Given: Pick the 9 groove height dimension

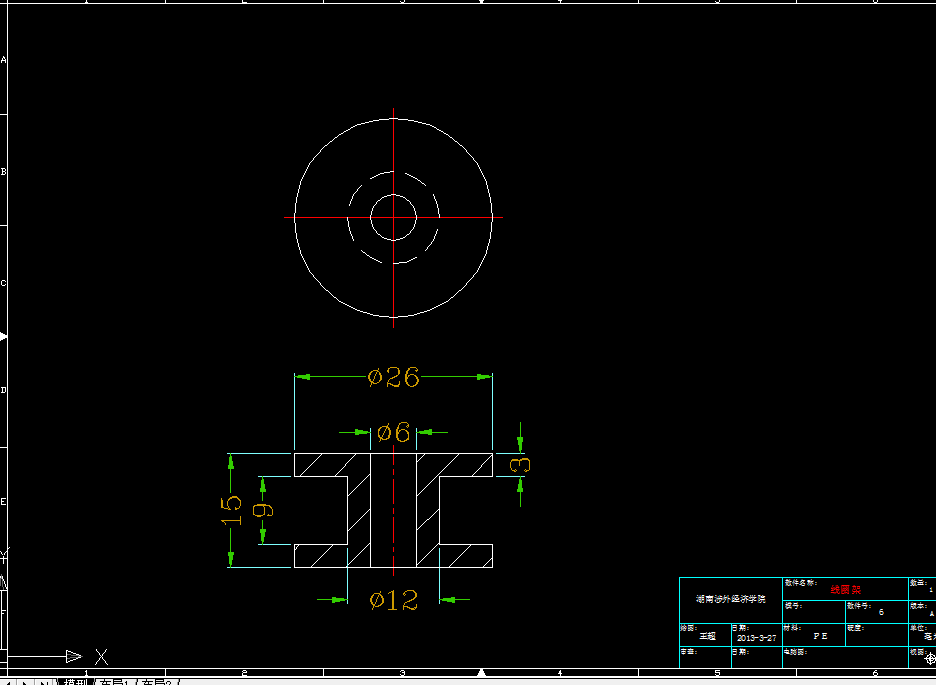Looking at the screenshot, I should tap(263, 510).
